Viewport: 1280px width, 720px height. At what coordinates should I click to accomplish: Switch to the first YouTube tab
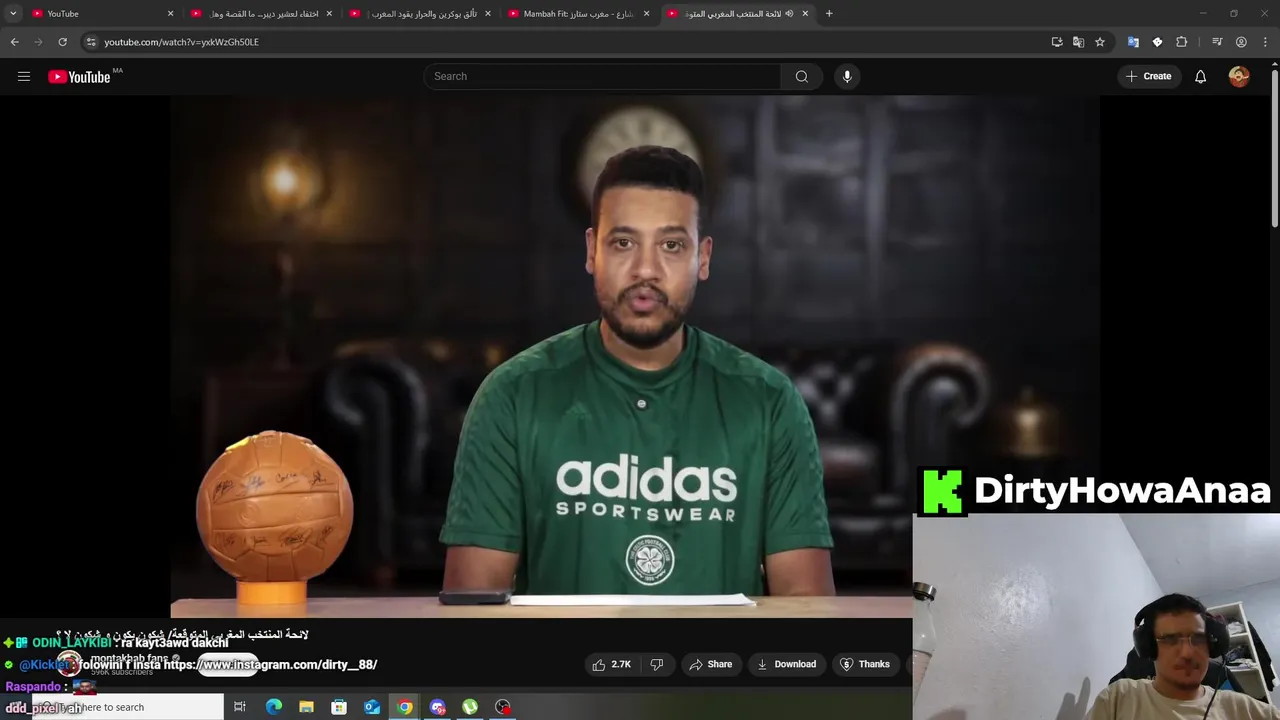point(102,14)
